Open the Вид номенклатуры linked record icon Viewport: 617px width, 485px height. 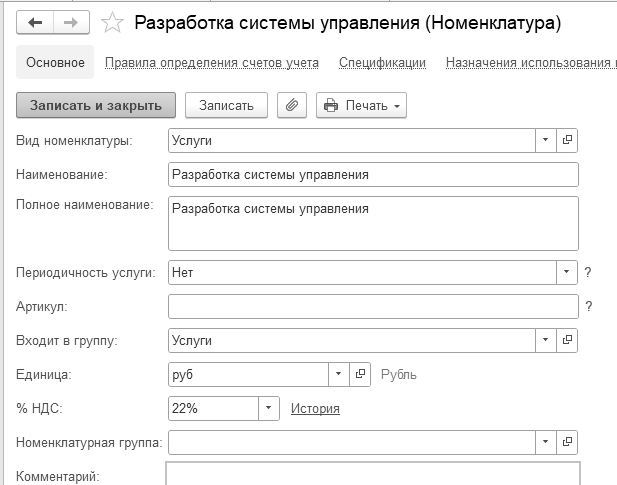pyautogui.click(x=568, y=140)
